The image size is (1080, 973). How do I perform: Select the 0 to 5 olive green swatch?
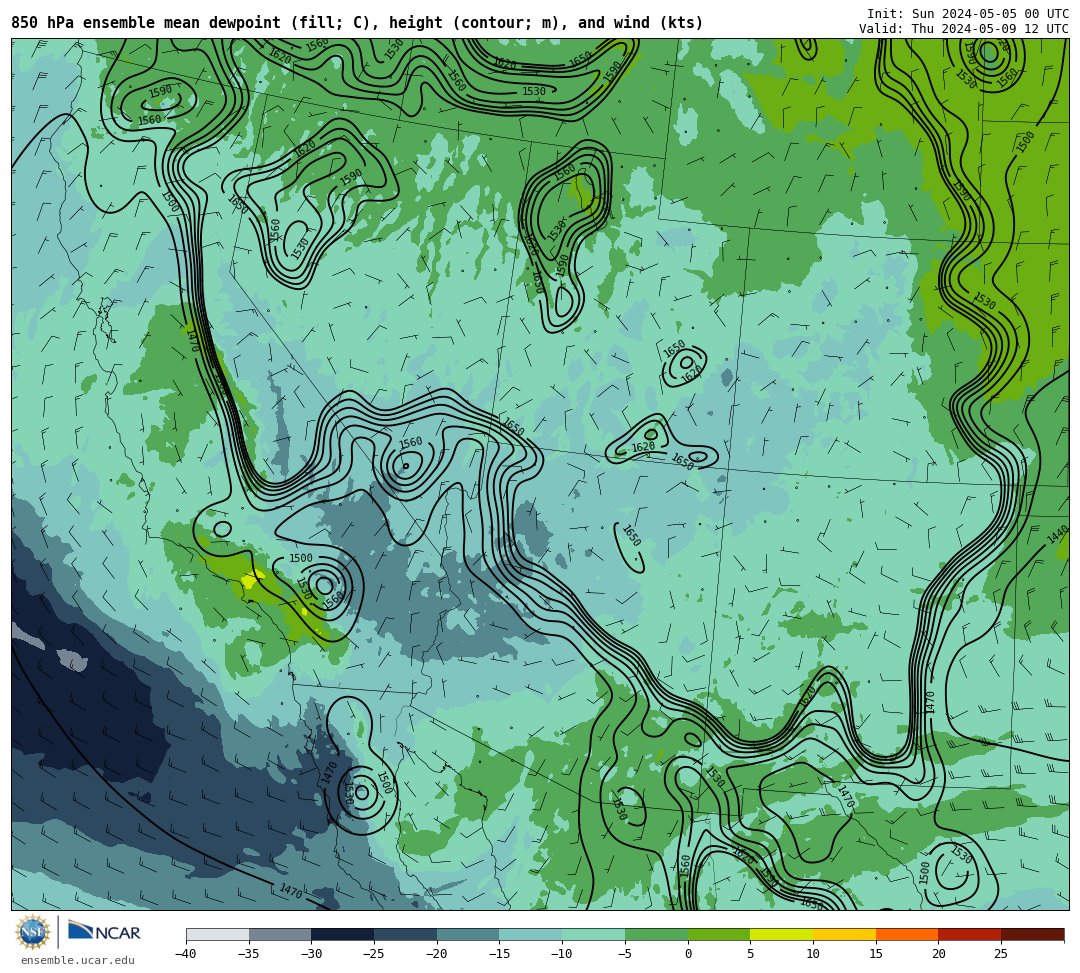tap(719, 934)
